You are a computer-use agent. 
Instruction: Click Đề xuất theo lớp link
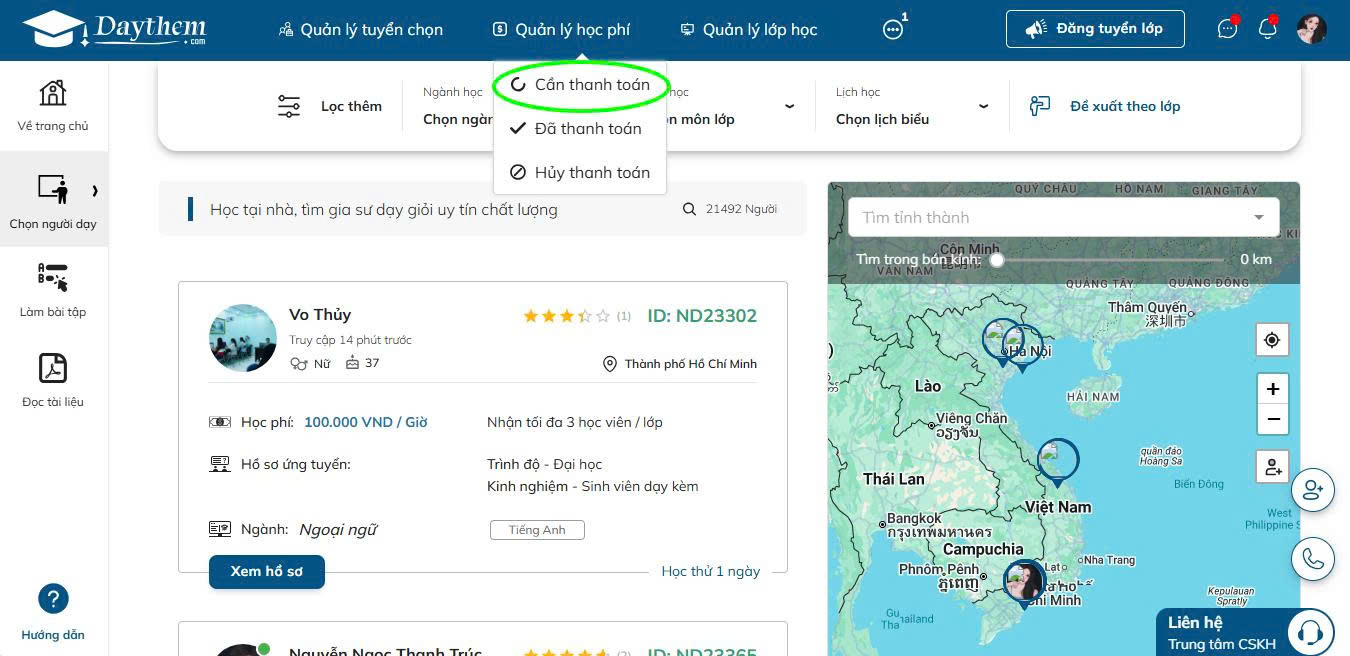(x=1105, y=106)
